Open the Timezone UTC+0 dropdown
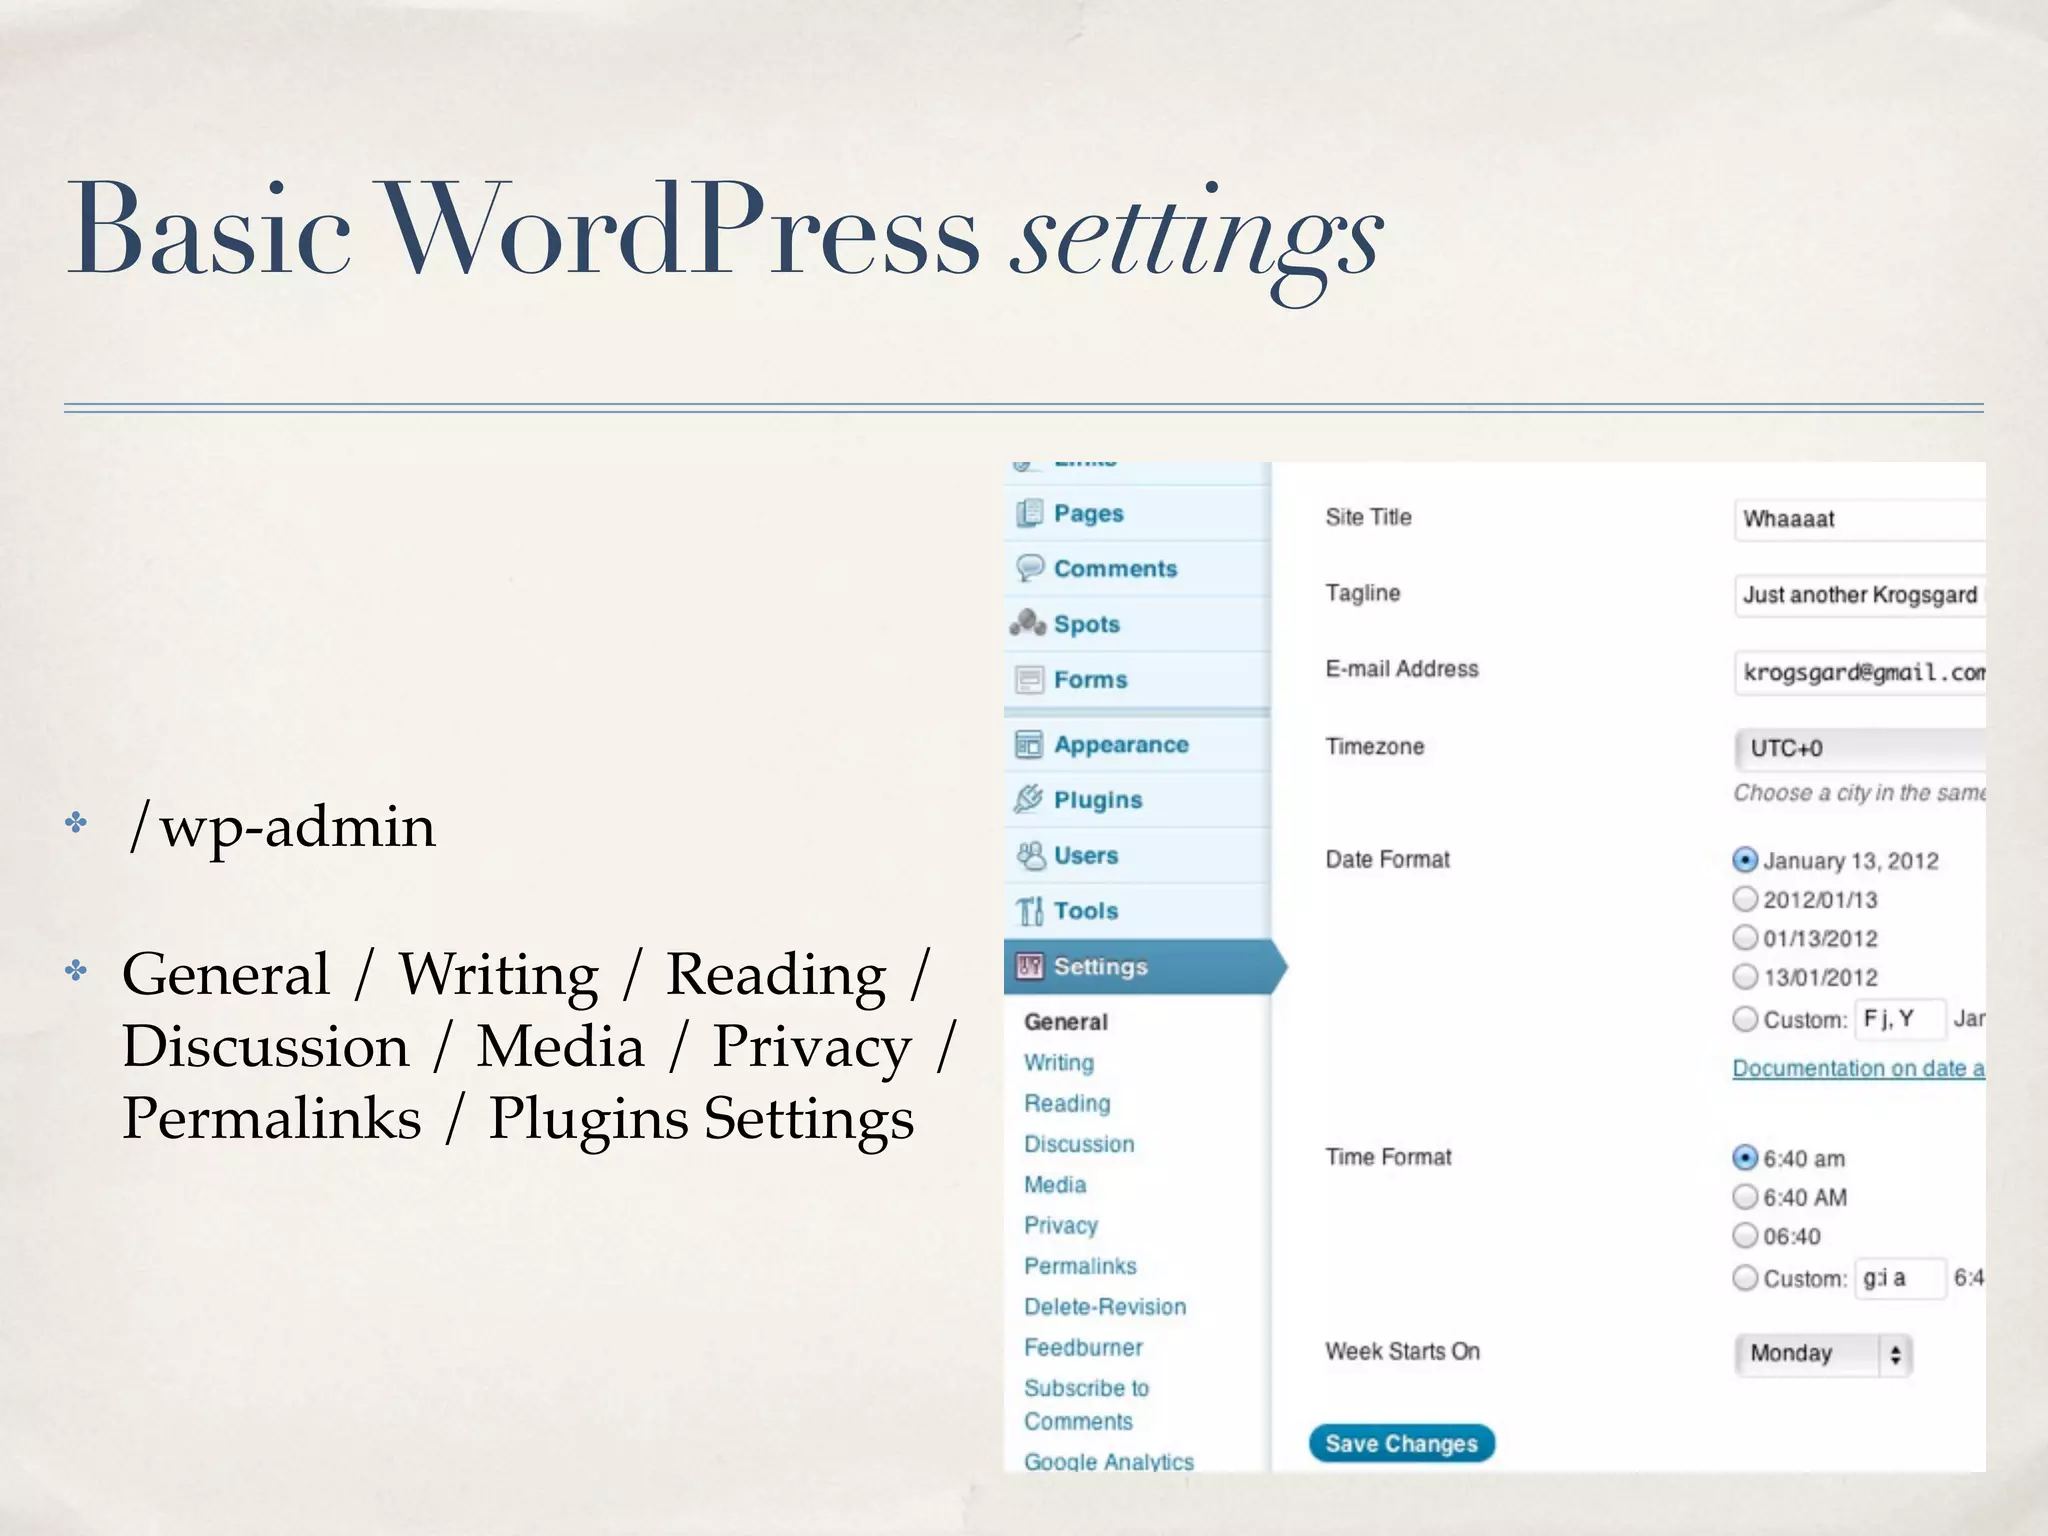Viewport: 2048px width, 1536px height. 1860,748
